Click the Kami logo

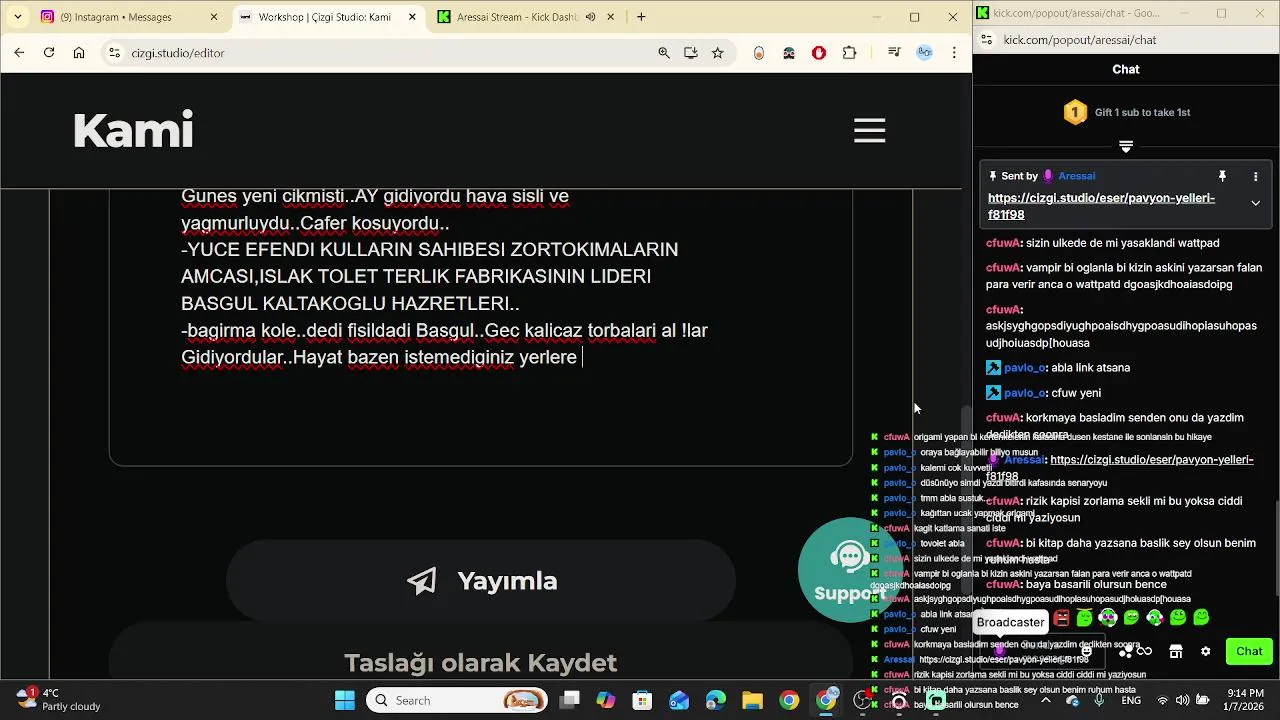pos(133,130)
